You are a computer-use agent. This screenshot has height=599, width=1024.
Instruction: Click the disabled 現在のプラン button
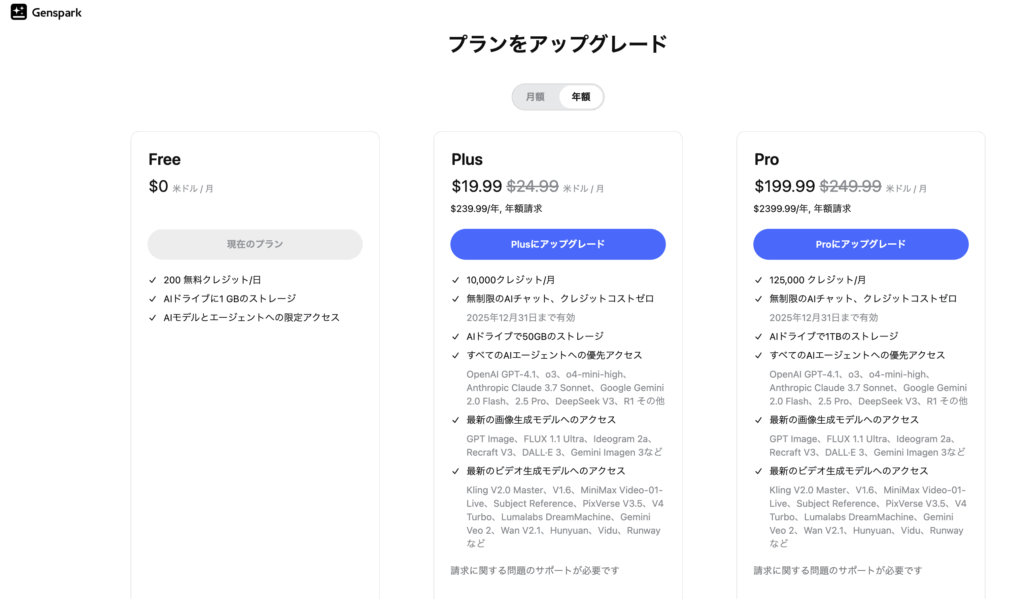(x=255, y=244)
